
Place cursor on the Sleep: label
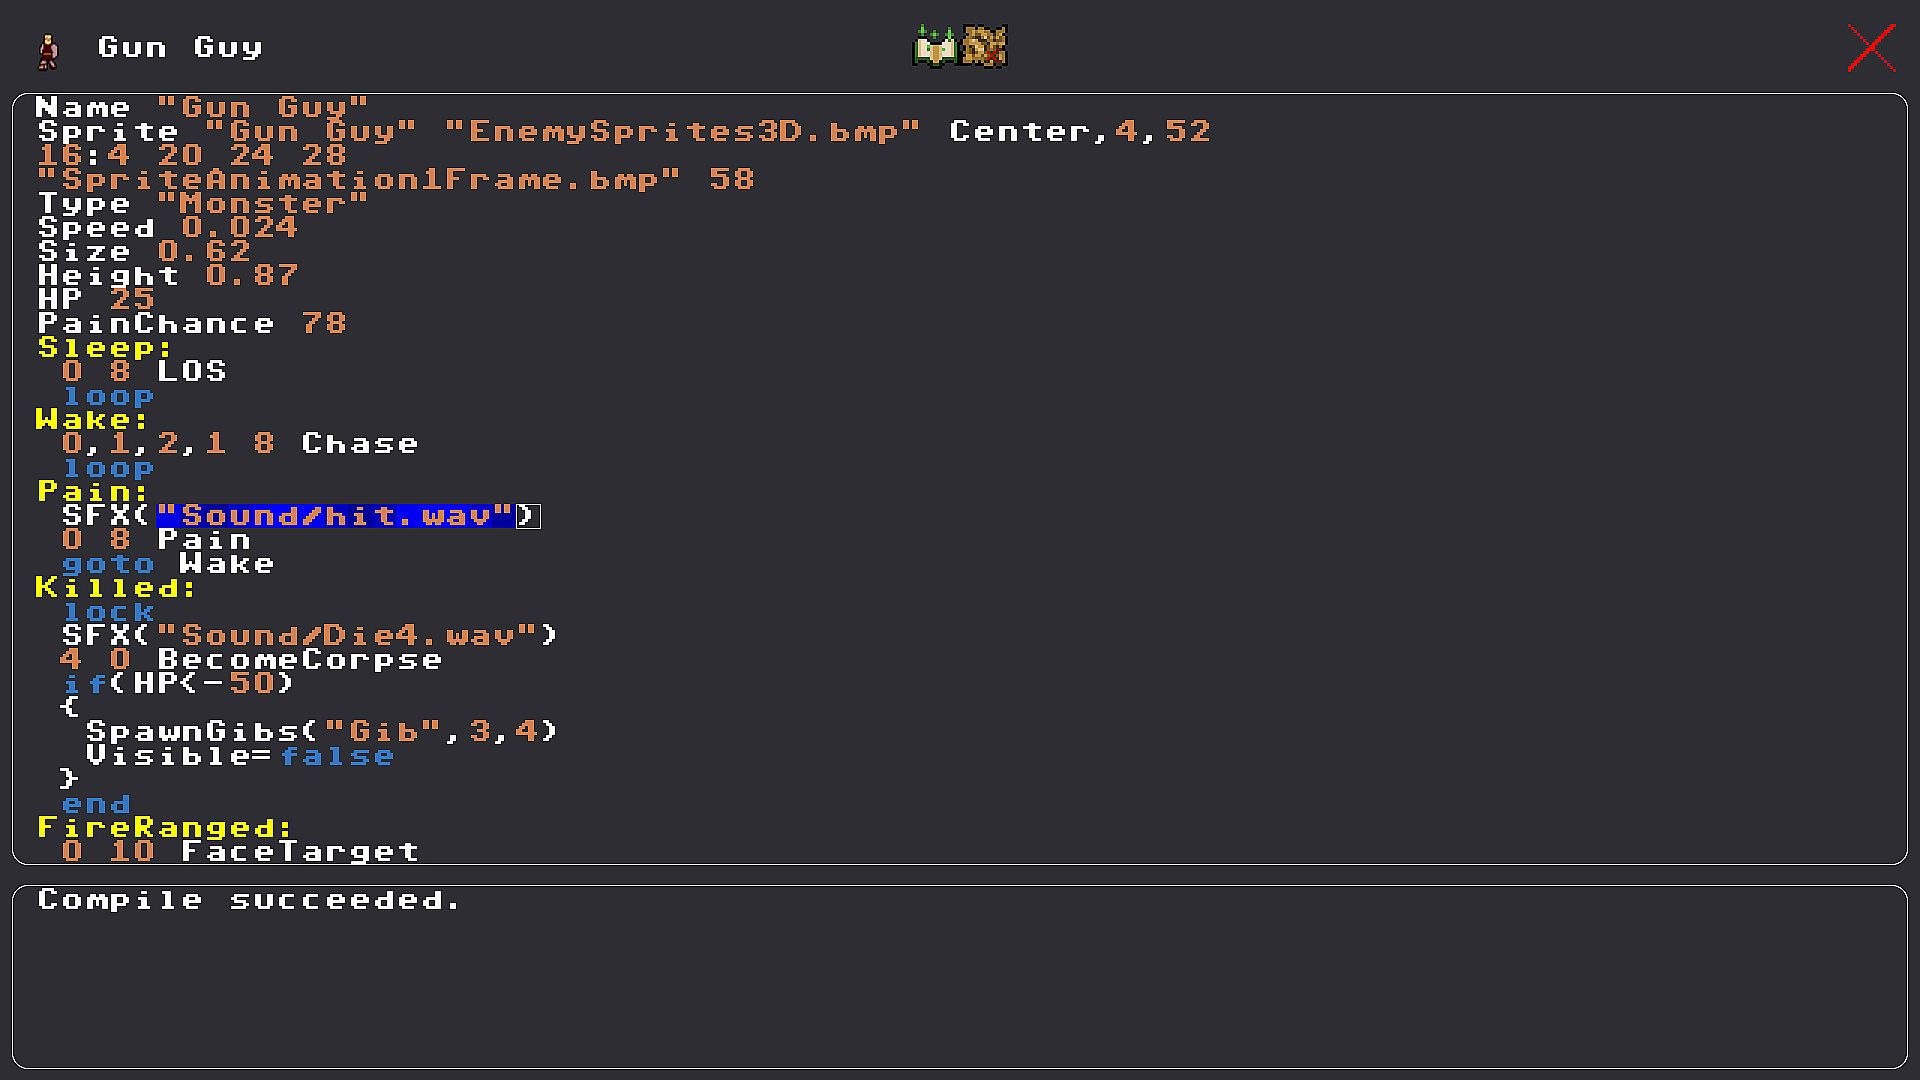tap(105, 348)
